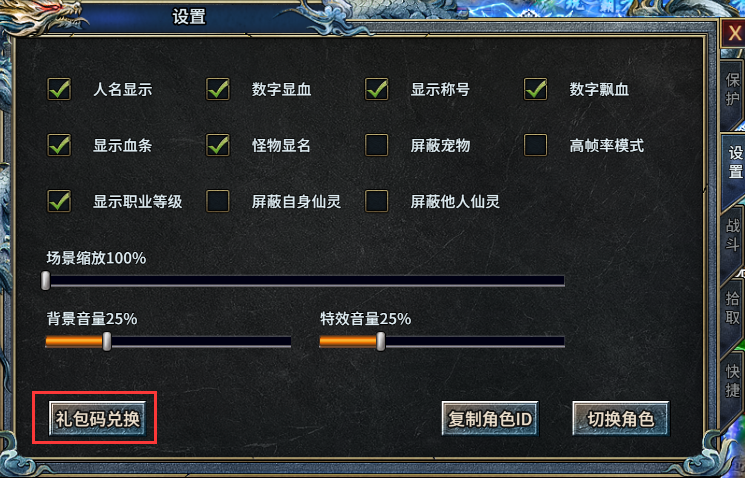
Task: Uncheck 显示职业等级 option
Action: 59,201
